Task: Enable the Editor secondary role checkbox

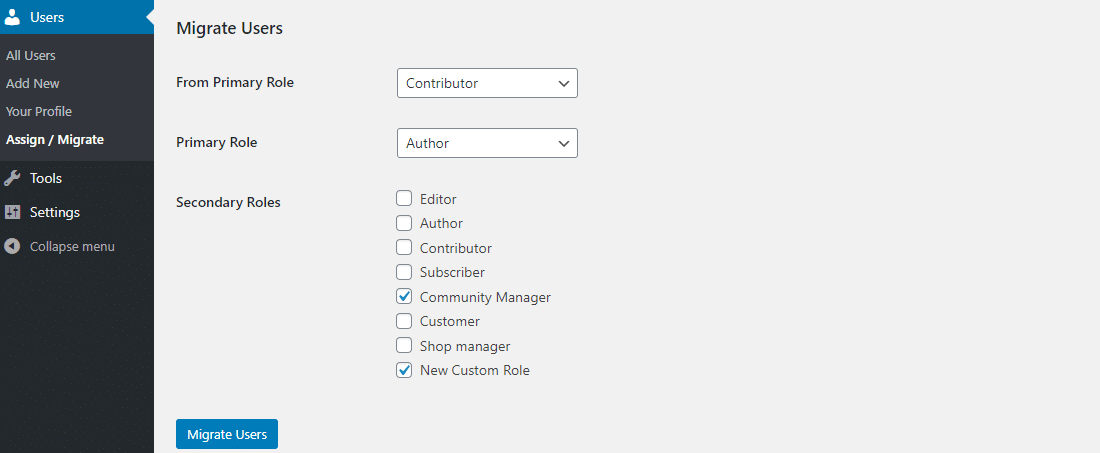Action: (404, 199)
